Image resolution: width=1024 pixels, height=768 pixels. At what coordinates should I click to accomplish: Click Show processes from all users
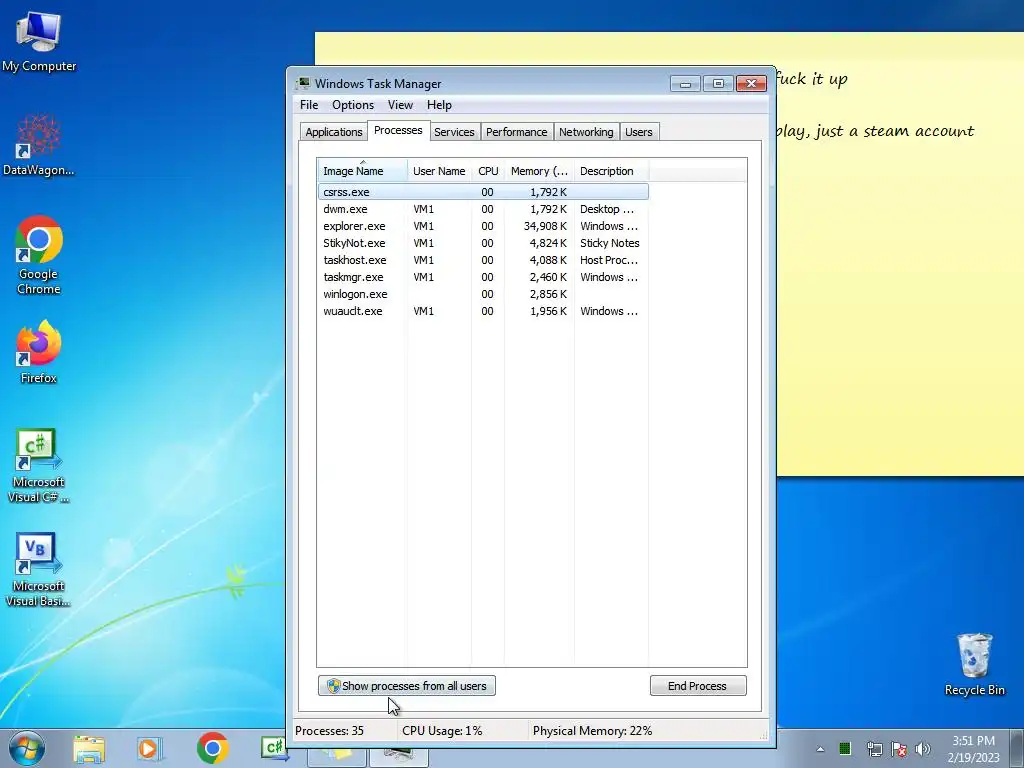(407, 686)
